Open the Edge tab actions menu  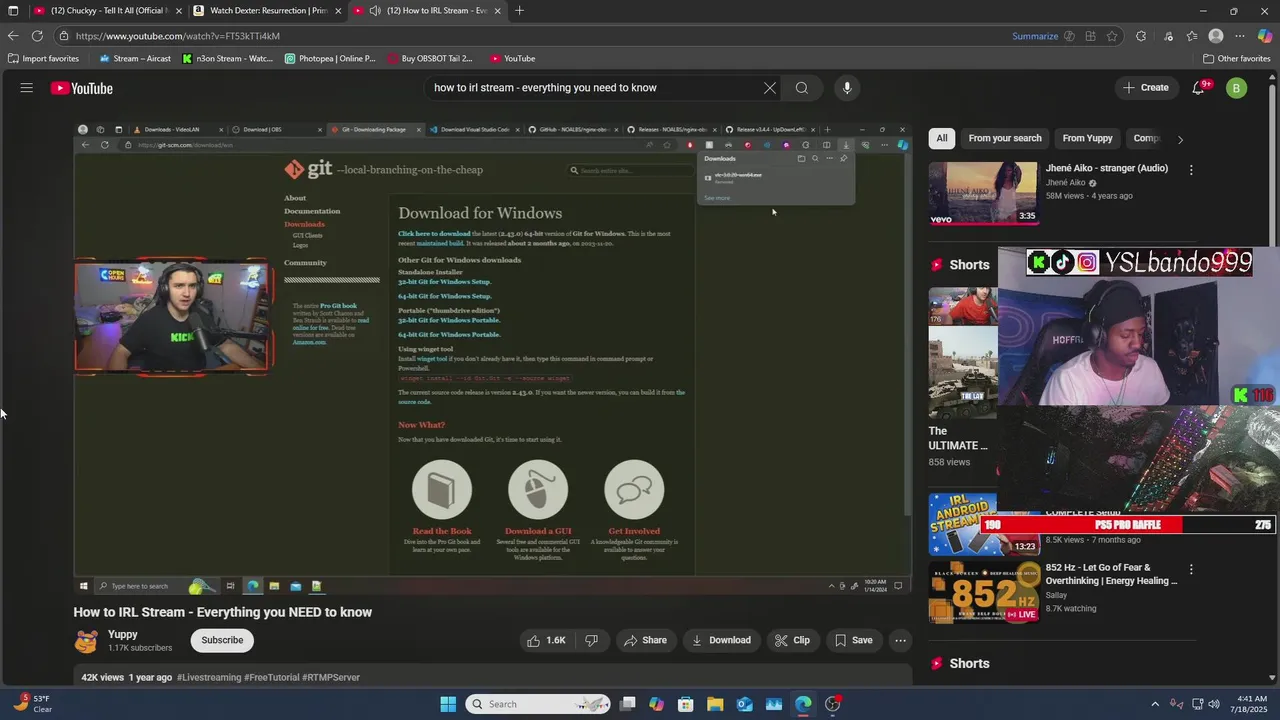(13, 11)
